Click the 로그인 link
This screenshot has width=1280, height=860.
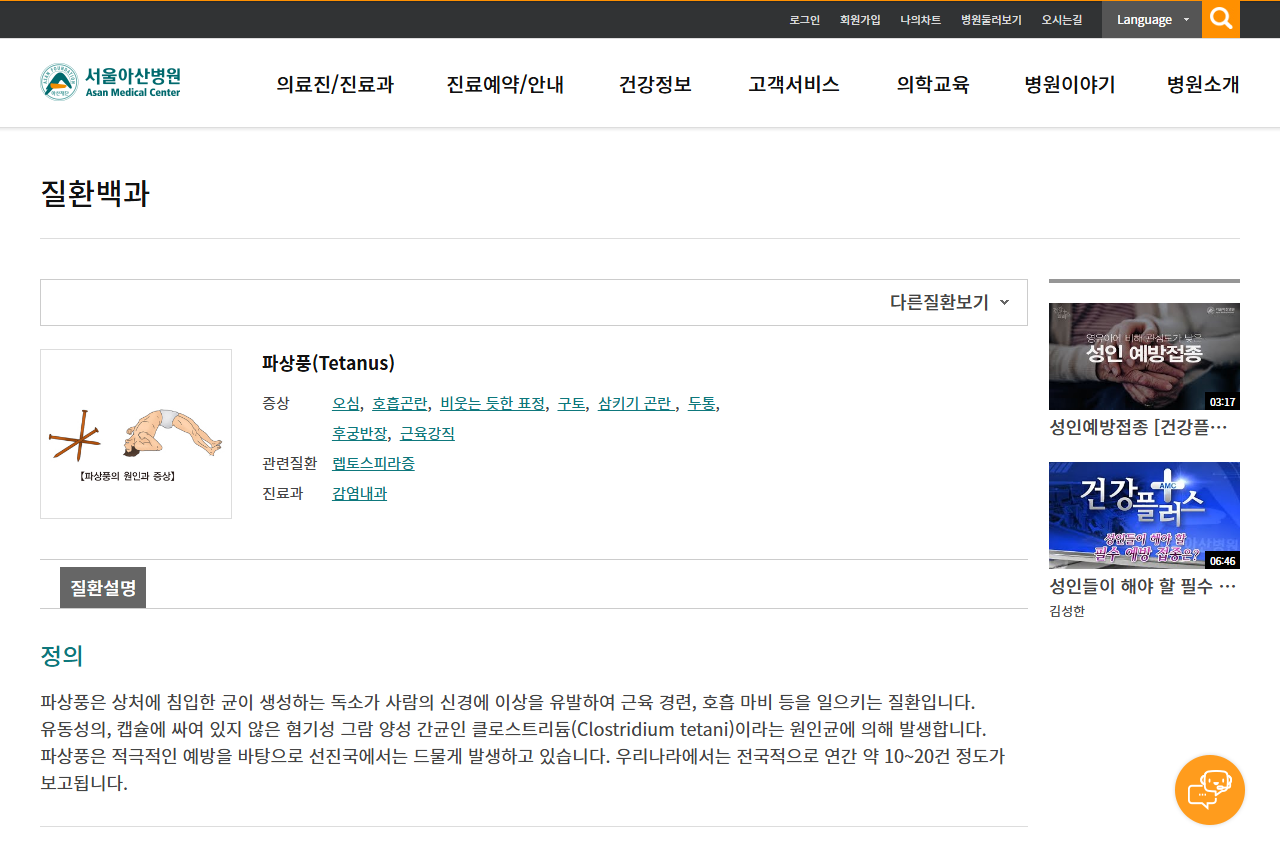(x=804, y=19)
